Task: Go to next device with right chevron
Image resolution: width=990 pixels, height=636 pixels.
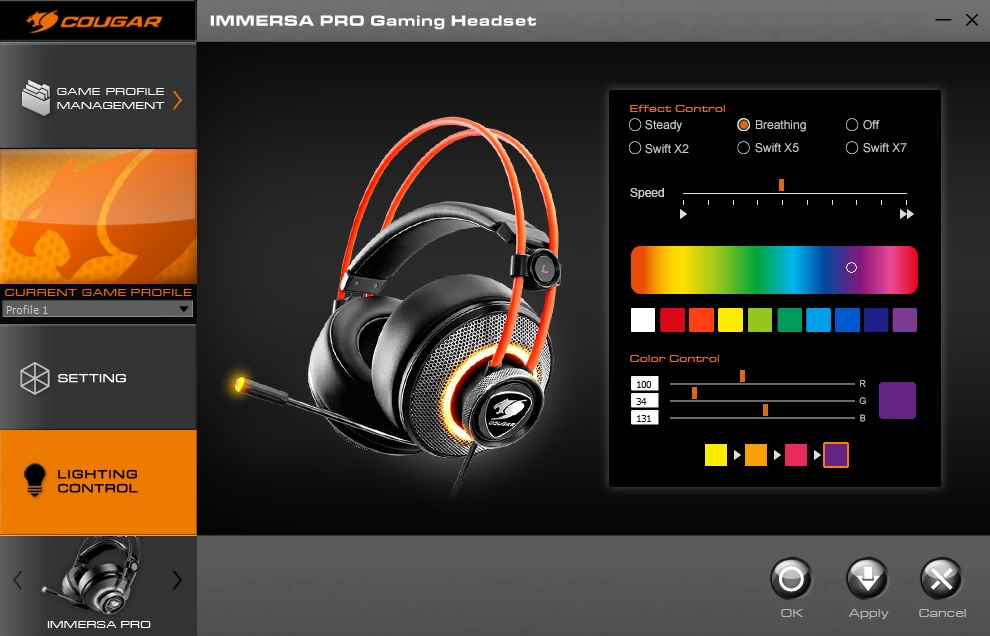Action: click(x=177, y=580)
